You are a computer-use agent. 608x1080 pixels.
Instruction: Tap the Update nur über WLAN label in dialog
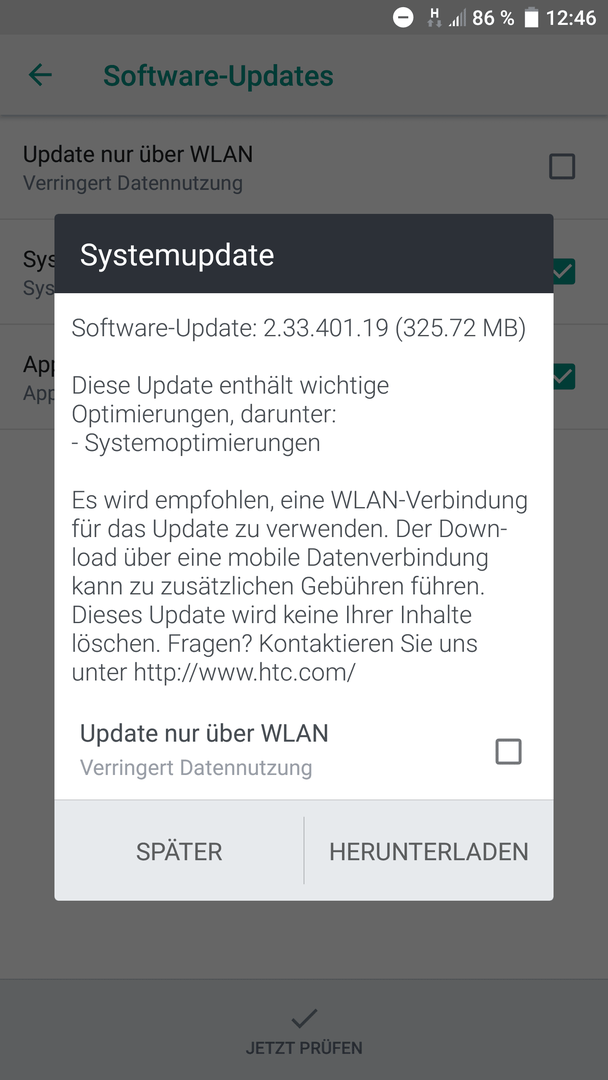204,734
